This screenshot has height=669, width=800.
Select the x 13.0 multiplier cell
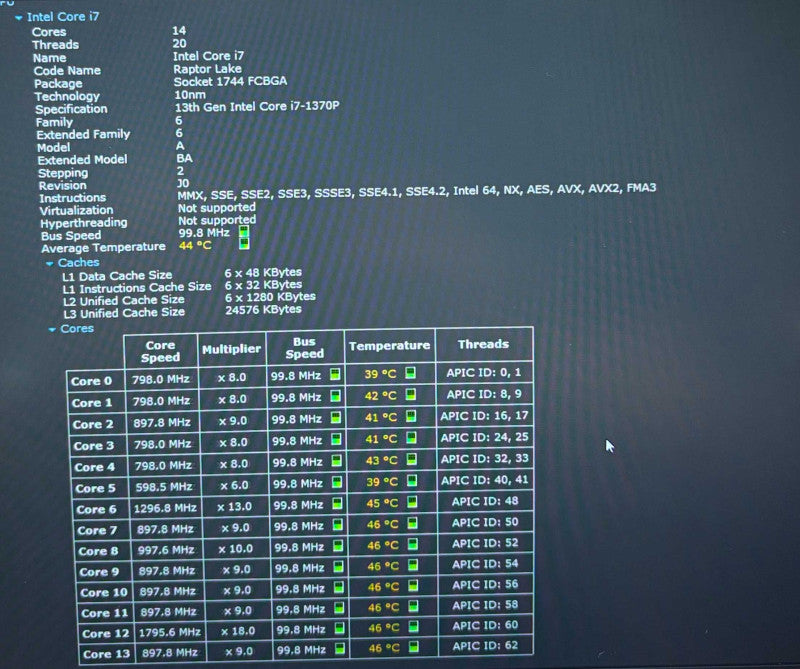point(235,507)
